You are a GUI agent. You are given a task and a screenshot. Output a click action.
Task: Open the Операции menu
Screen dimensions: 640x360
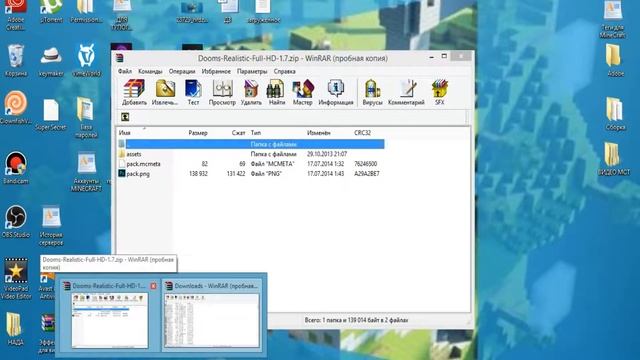coord(182,71)
